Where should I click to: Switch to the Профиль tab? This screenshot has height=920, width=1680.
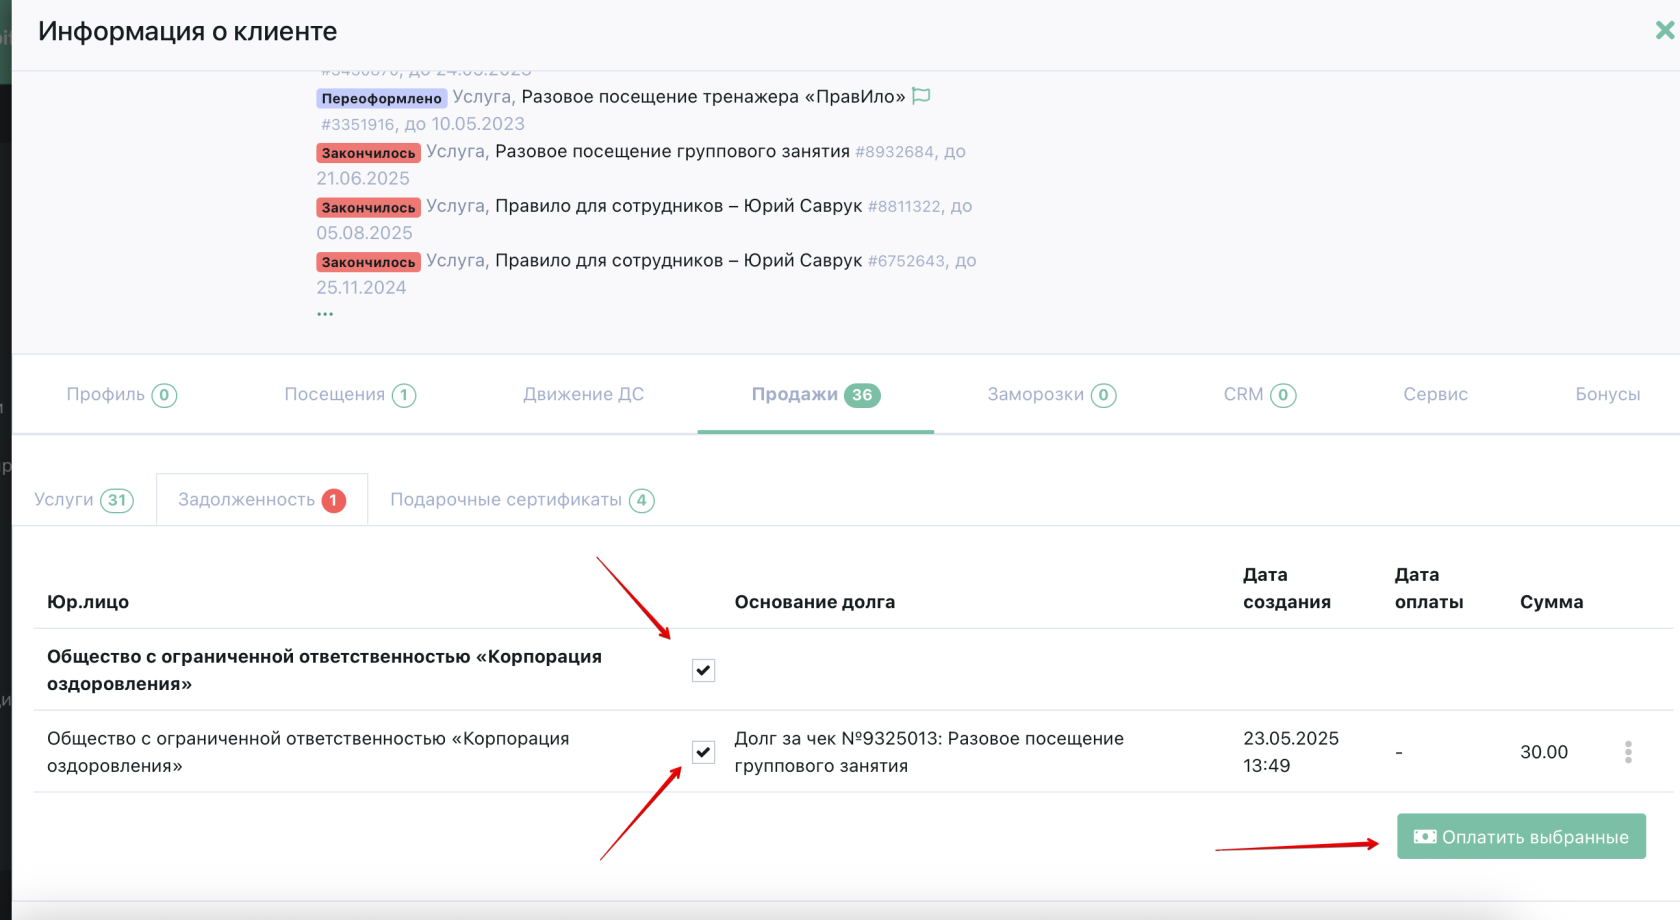(x=121, y=395)
